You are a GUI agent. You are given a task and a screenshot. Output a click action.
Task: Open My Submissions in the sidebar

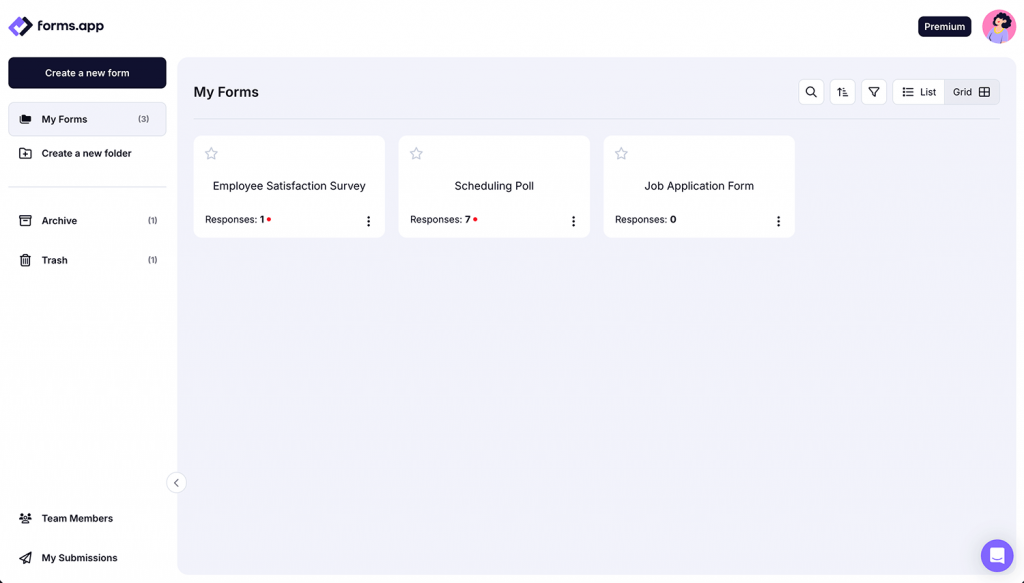(x=78, y=557)
